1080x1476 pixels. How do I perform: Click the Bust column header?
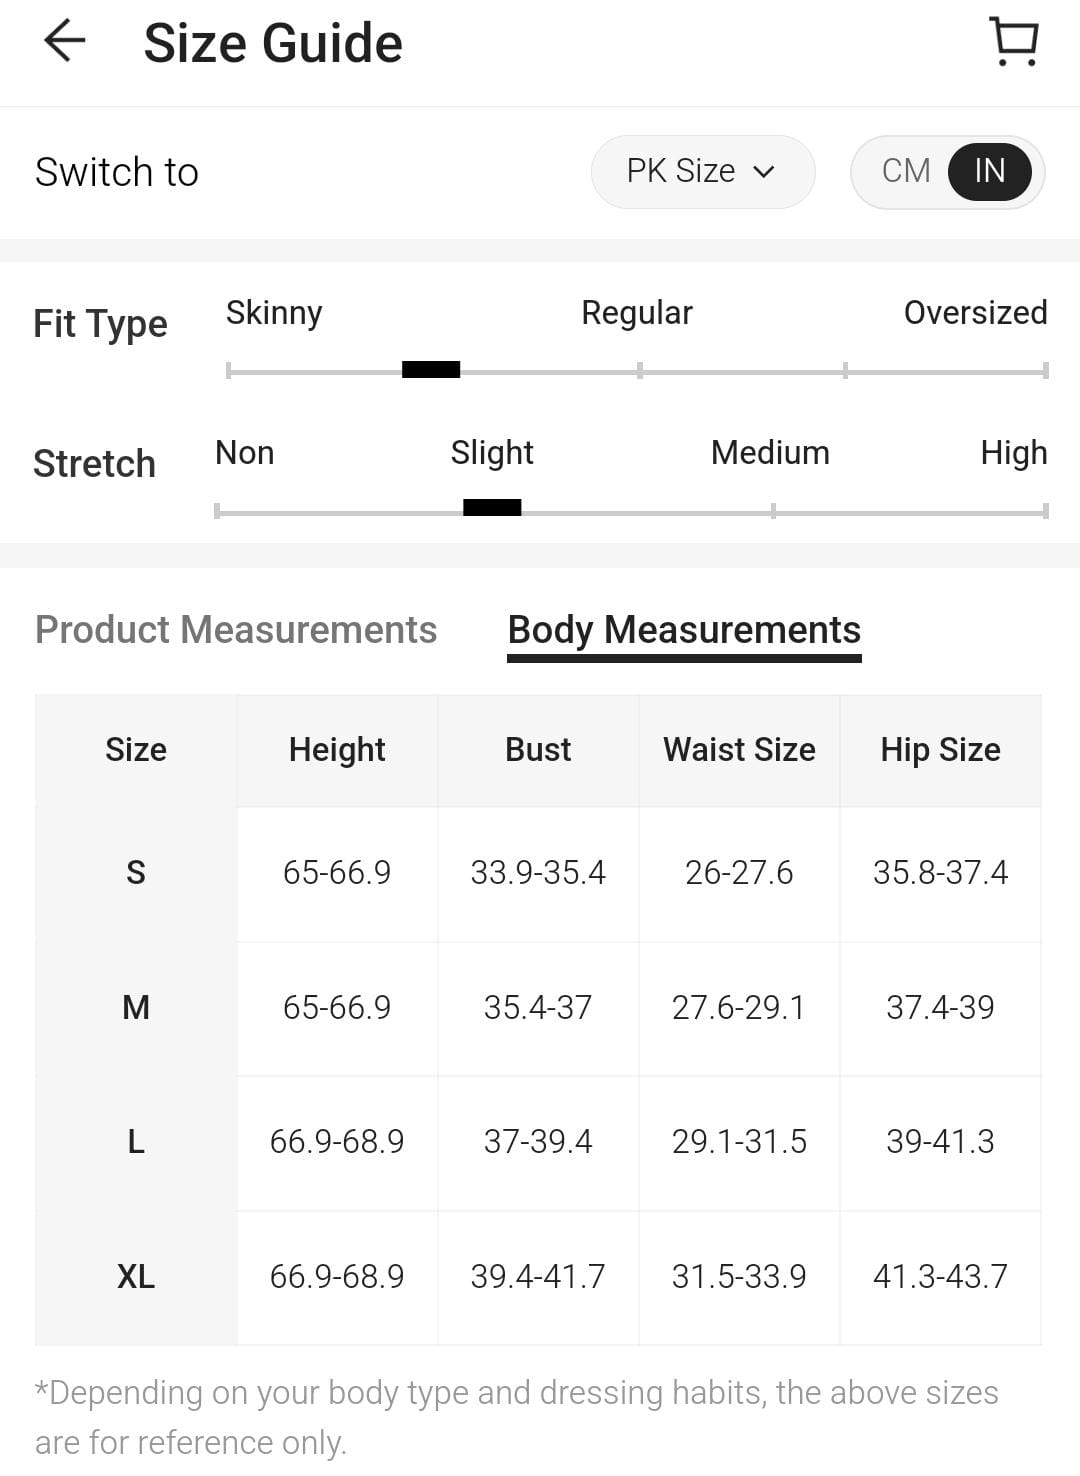coord(538,750)
